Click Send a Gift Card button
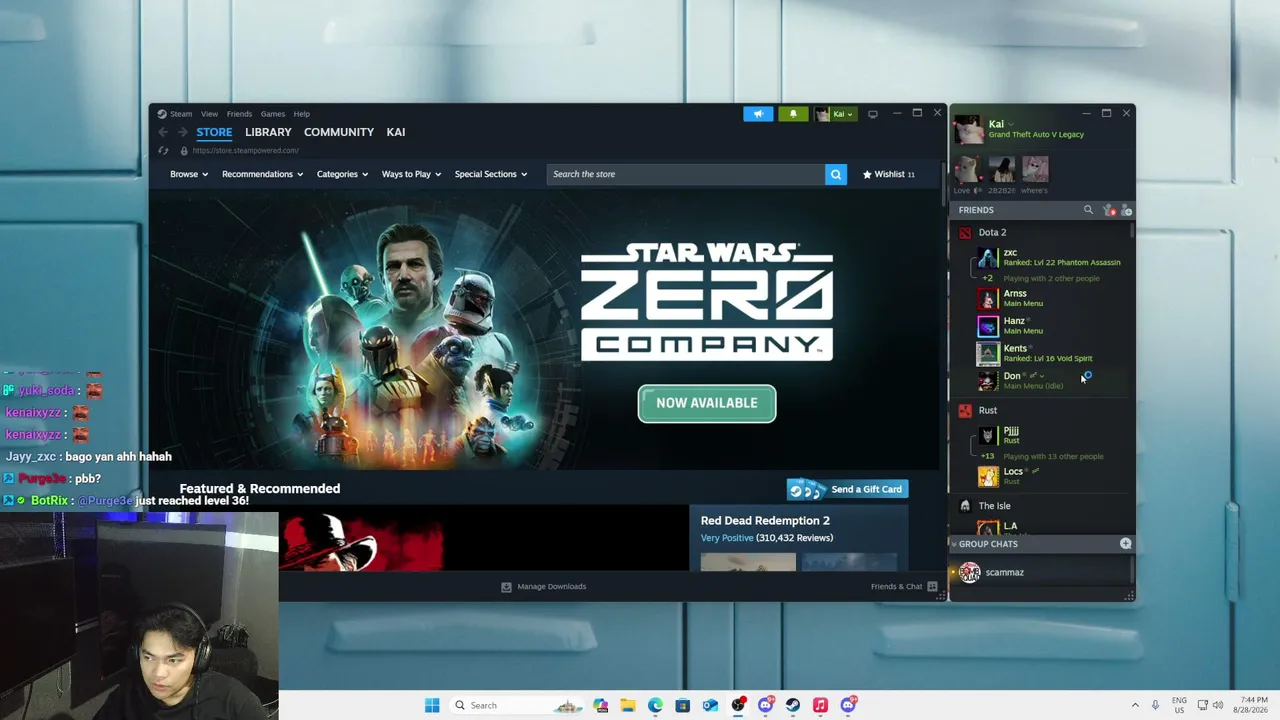The width and height of the screenshot is (1280, 720). click(848, 489)
